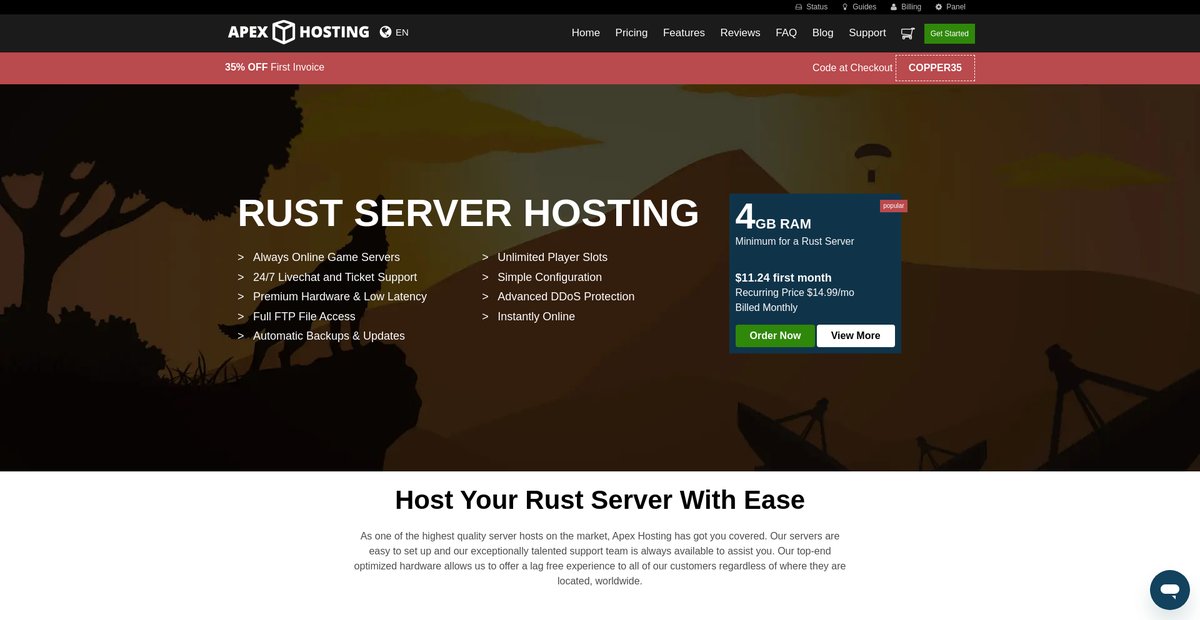The height and width of the screenshot is (620, 1200).
Task: Click Minimum for a Rust Server text
Action: pos(794,241)
